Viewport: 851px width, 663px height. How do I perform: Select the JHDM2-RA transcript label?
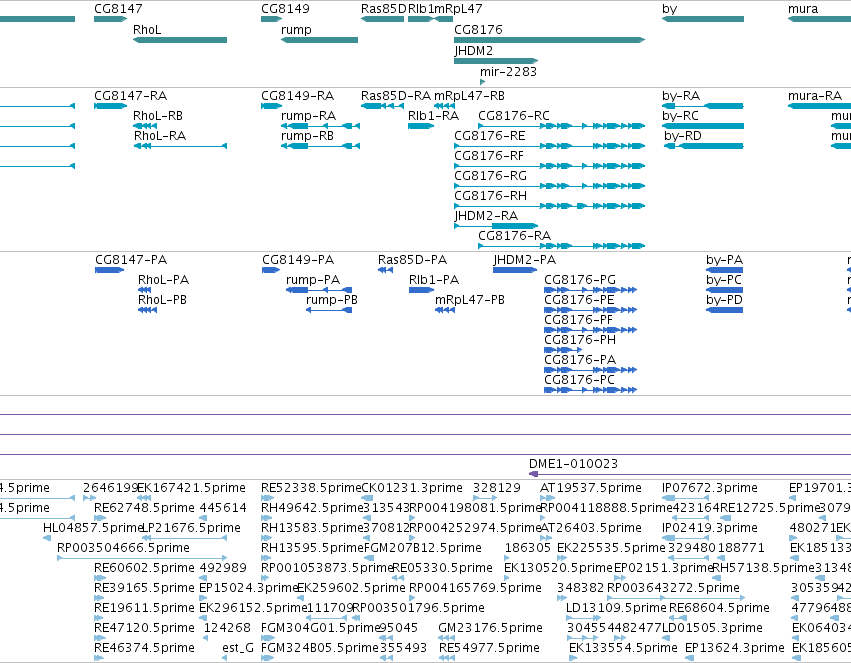pyautogui.click(x=486, y=216)
